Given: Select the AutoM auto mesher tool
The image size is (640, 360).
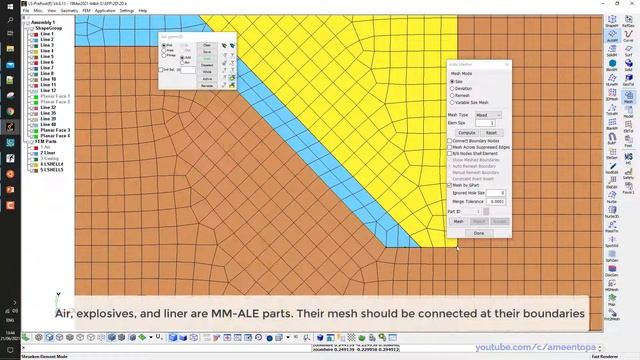Looking at the screenshot, I should click(x=612, y=36).
